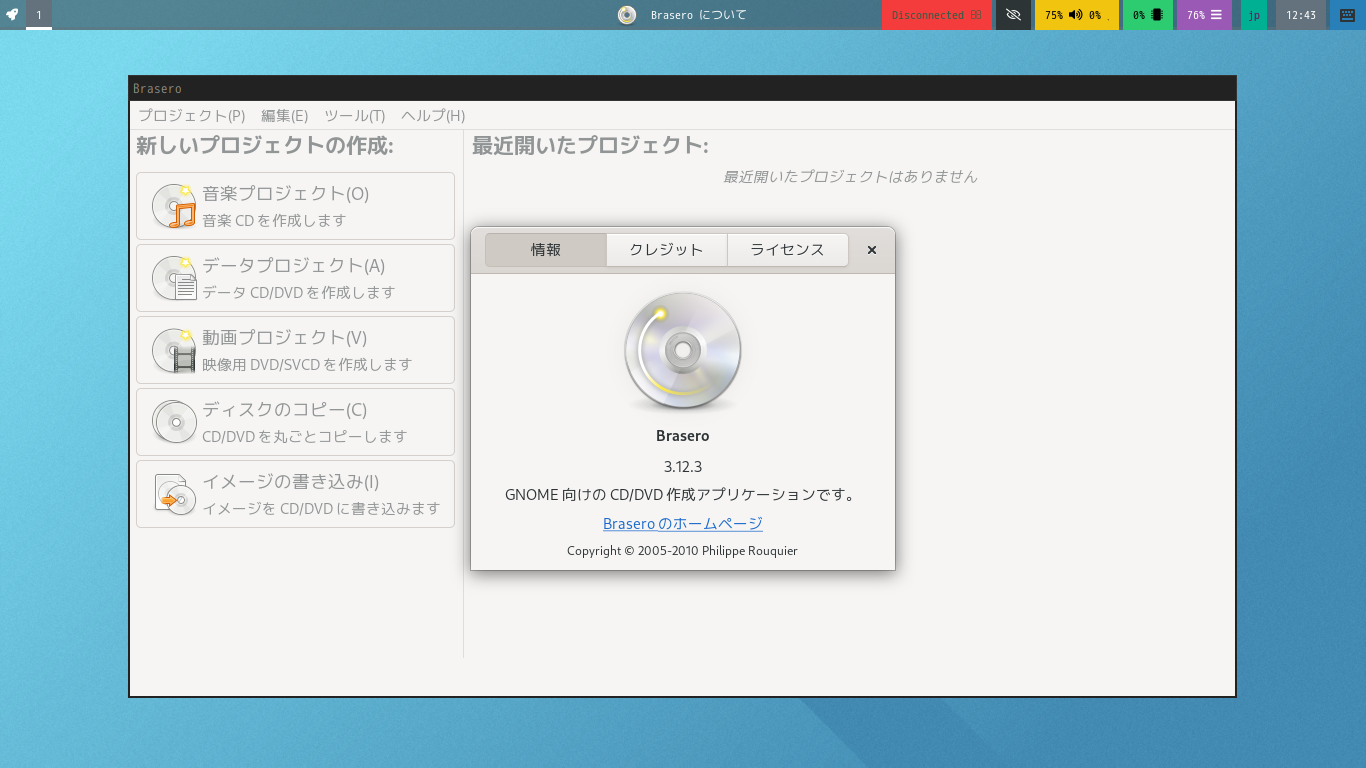Click the jp keyboard layout indicator

click(x=1254, y=15)
